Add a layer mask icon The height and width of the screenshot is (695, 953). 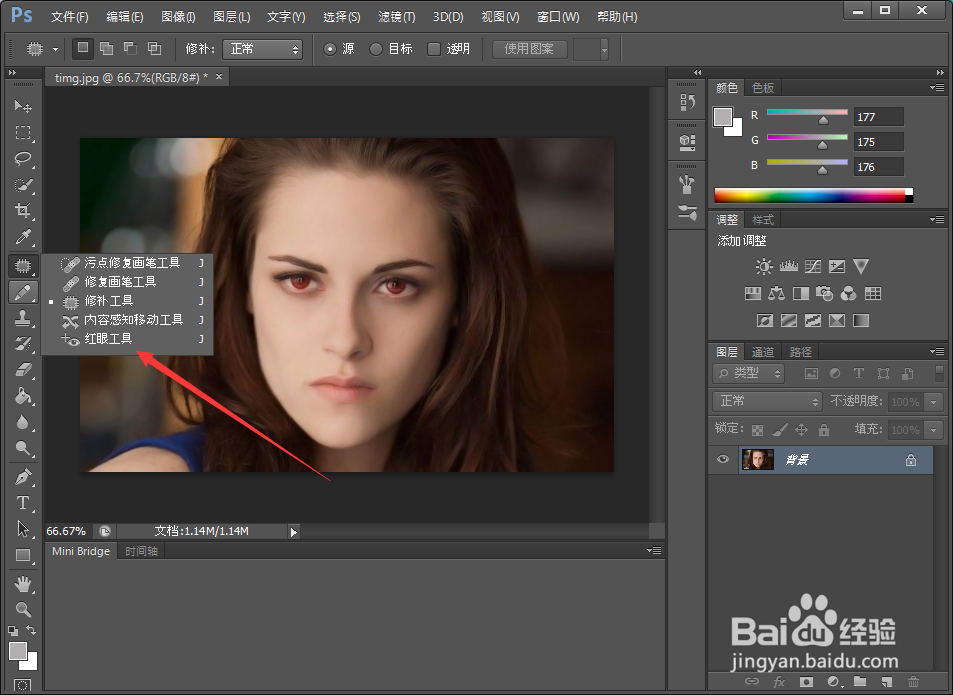point(807,682)
